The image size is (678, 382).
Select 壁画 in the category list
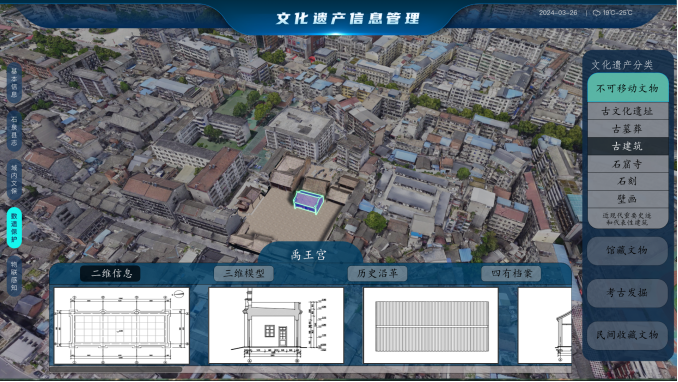(627, 199)
